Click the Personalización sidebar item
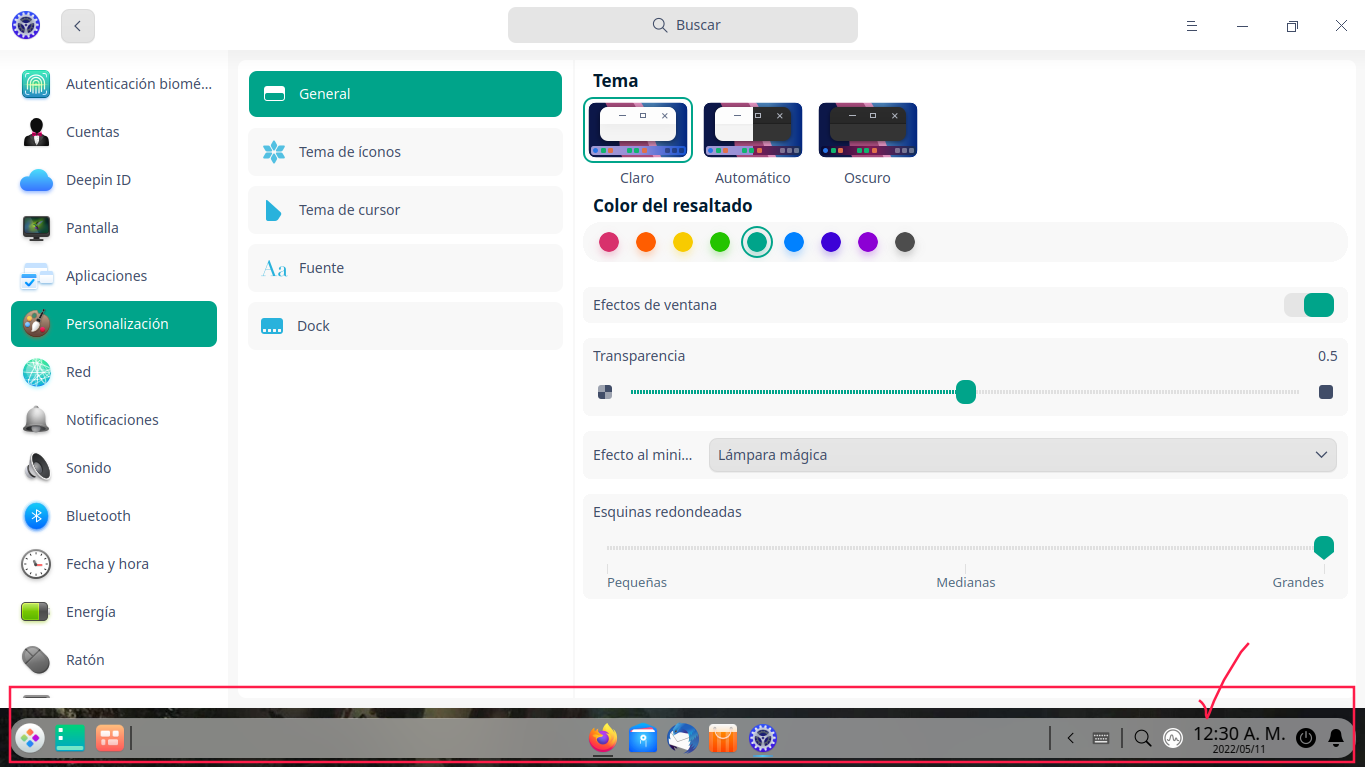1365x767 pixels. (114, 324)
